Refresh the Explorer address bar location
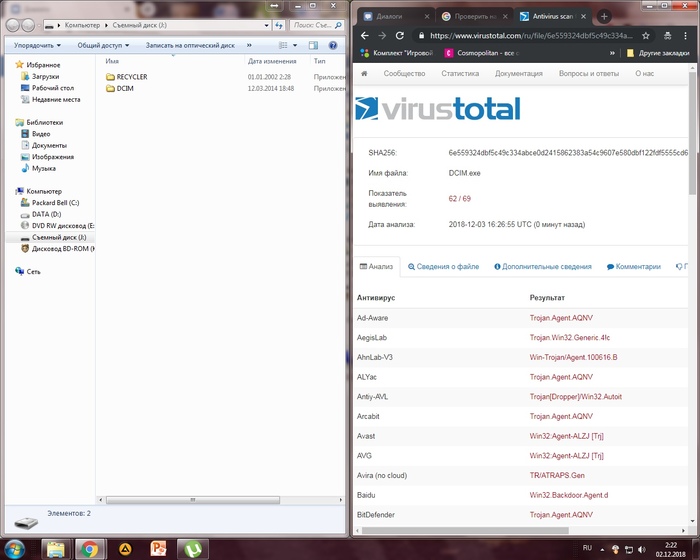Screen dimensions: 700x560 click(279, 25)
